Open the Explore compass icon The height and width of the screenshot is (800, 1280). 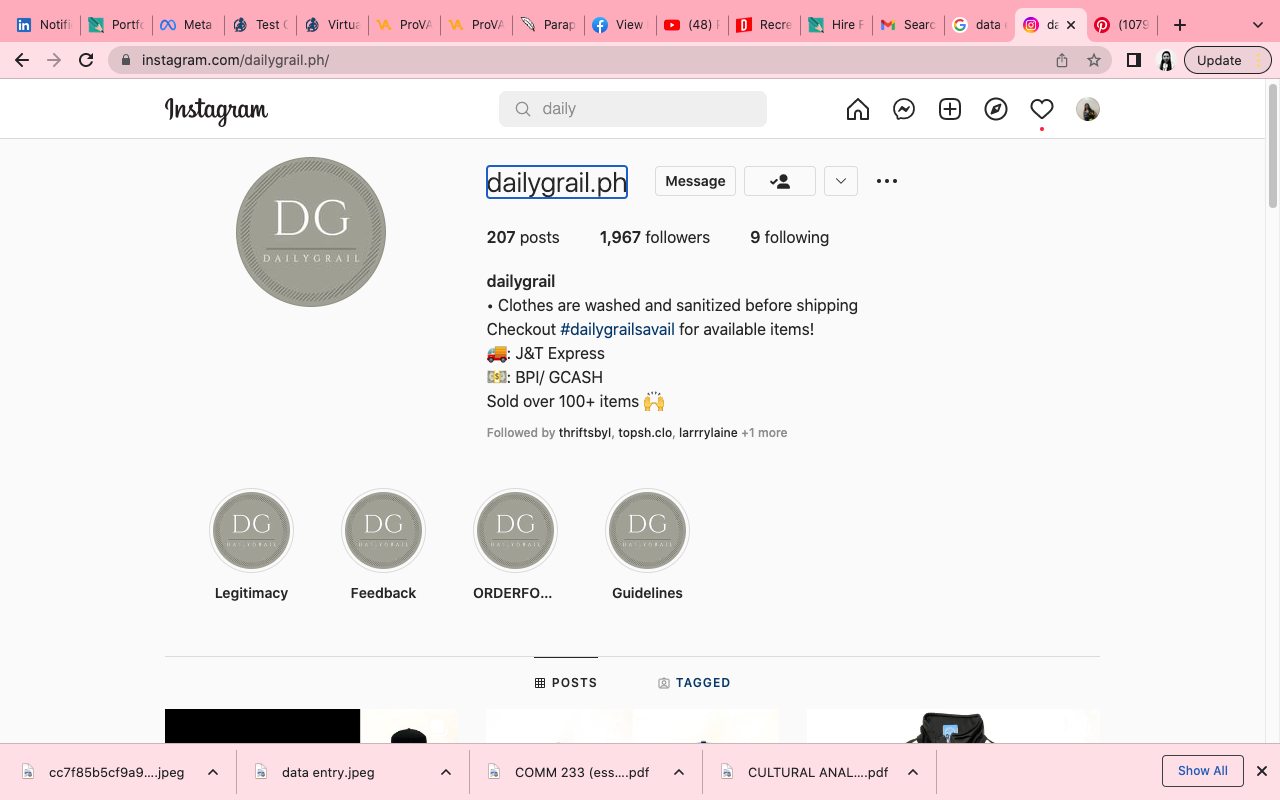(996, 109)
